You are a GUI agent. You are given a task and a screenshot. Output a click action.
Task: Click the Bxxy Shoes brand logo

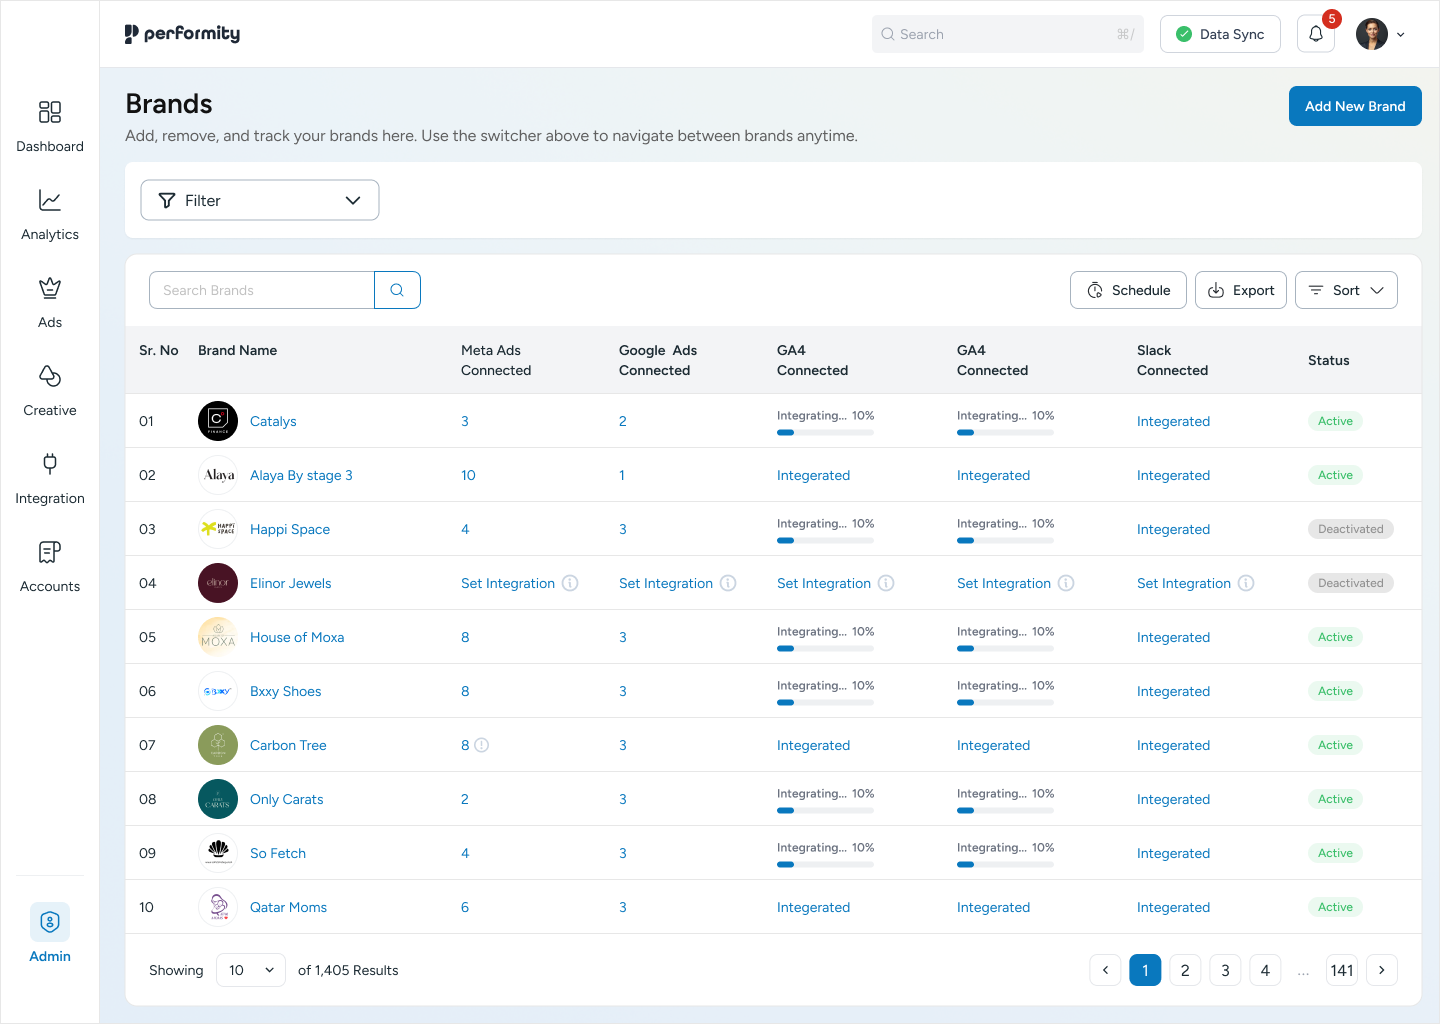pos(218,691)
